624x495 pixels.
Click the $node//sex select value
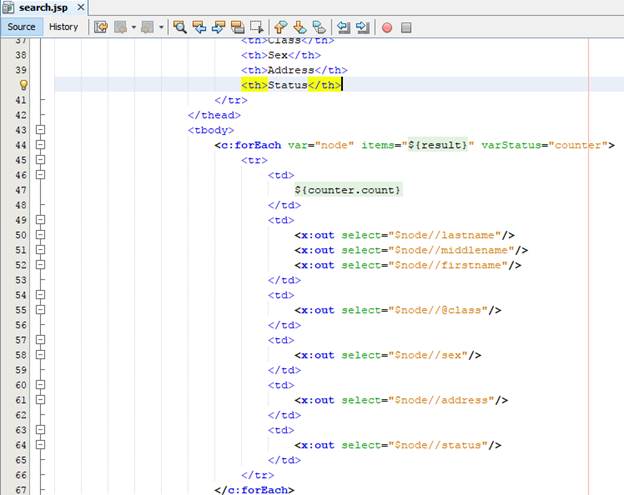tap(428, 355)
